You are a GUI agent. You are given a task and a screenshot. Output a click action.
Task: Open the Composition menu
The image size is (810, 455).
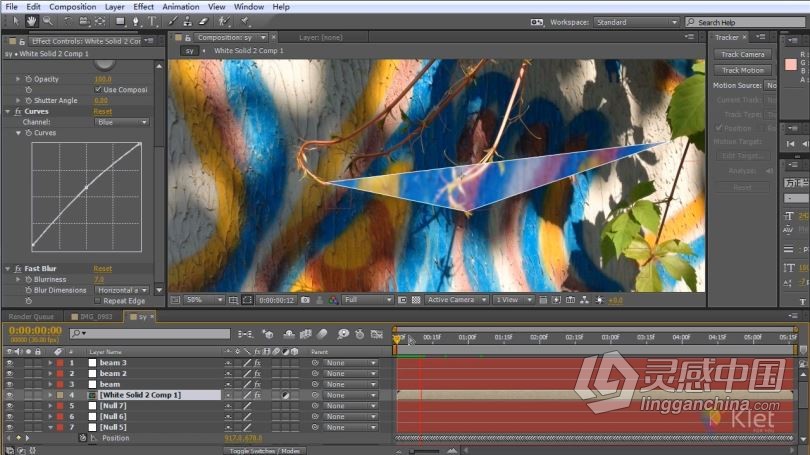(x=72, y=7)
